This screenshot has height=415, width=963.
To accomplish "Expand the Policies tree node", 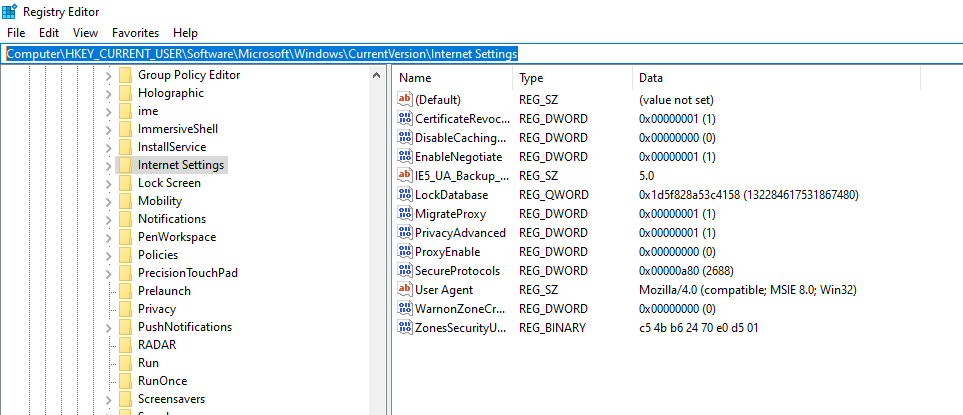I will (x=108, y=255).
